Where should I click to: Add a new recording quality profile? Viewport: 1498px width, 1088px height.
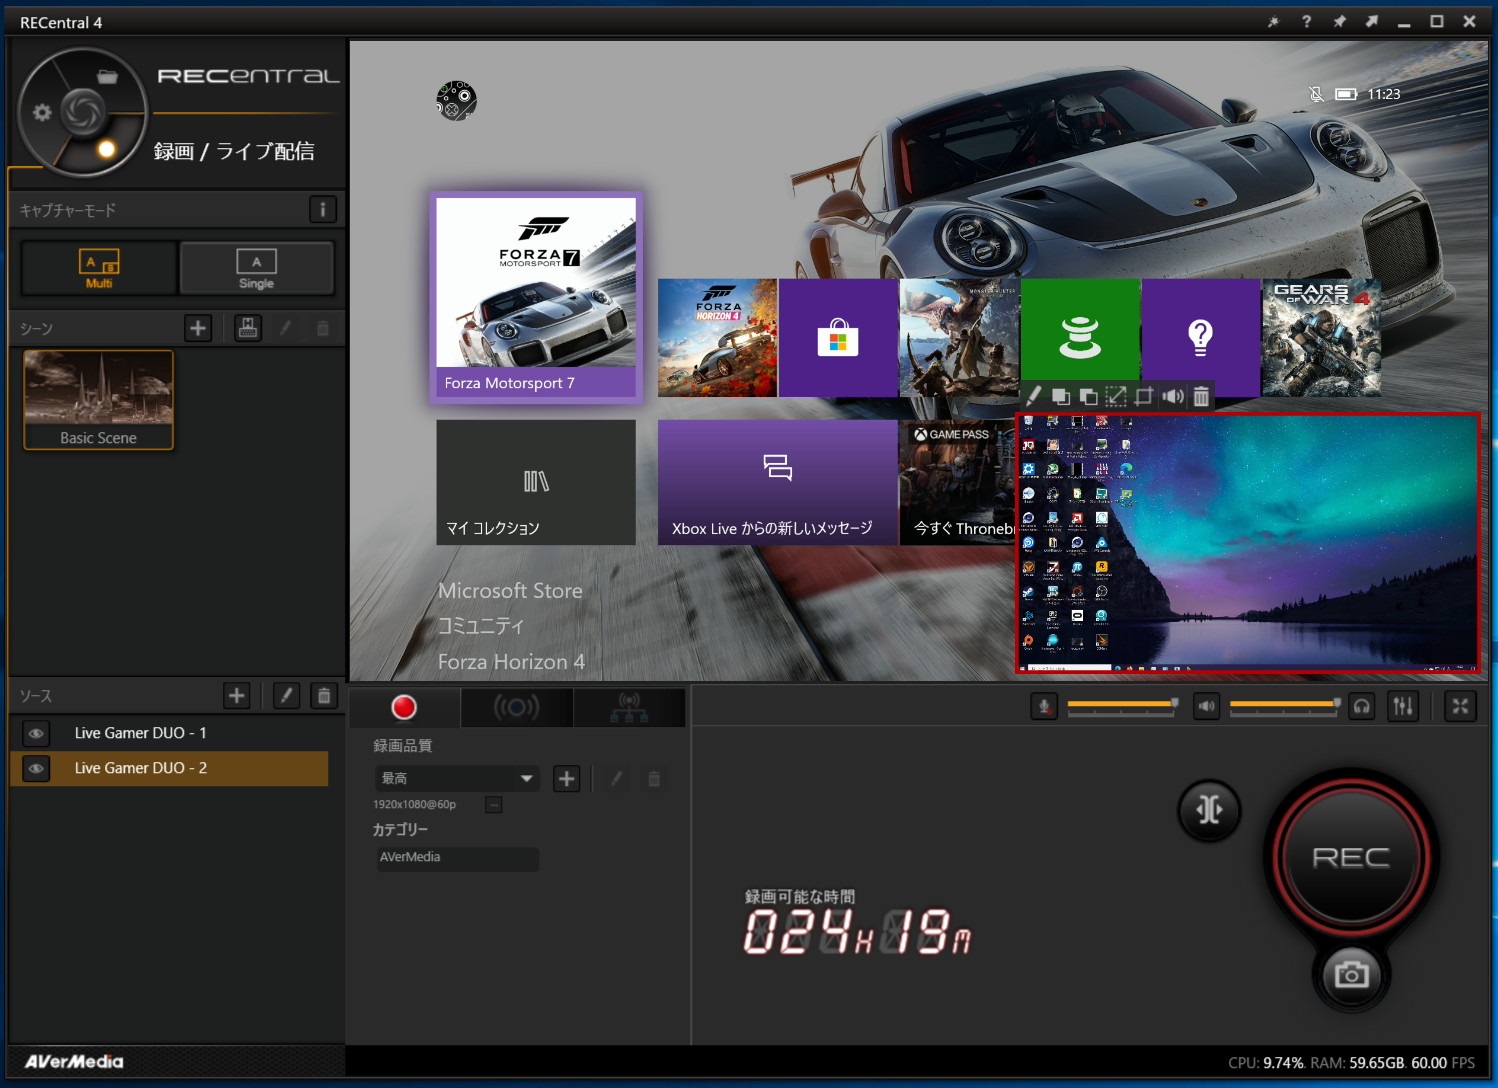pos(566,778)
